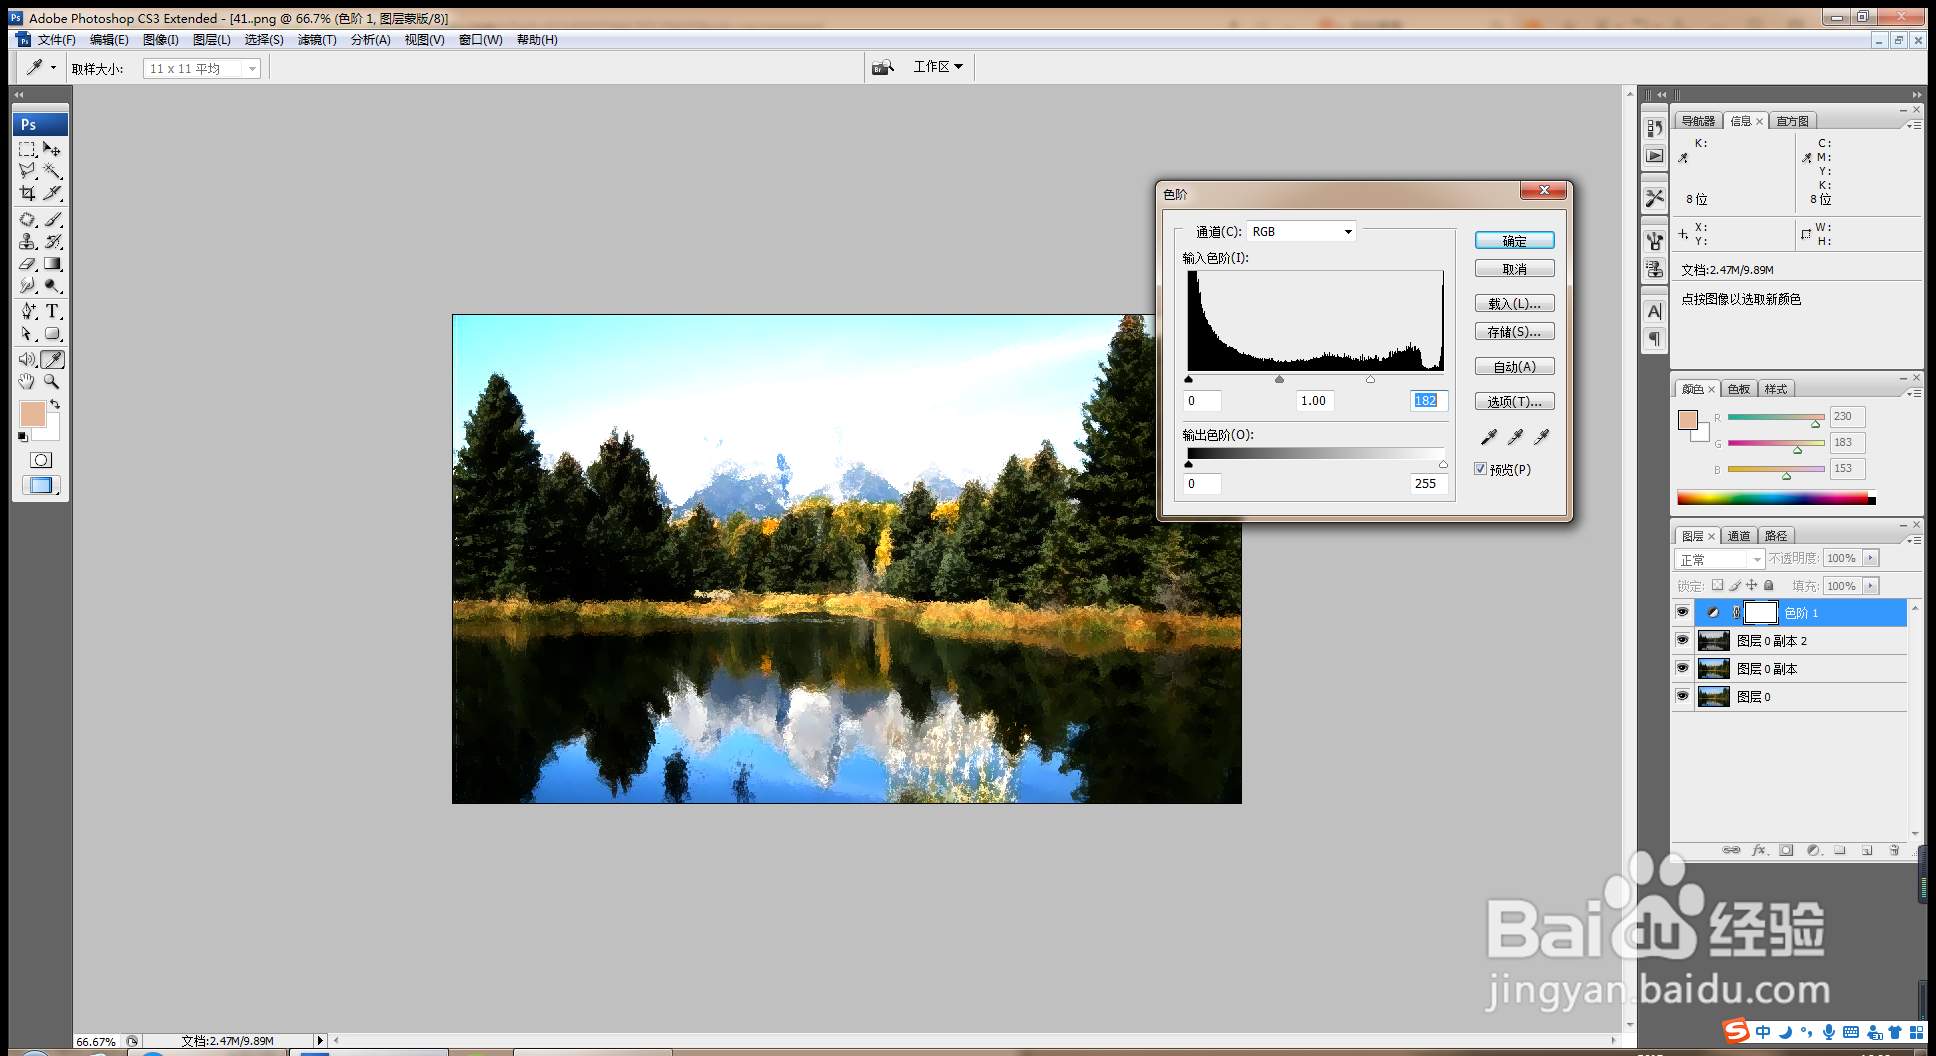The width and height of the screenshot is (1936, 1056).
Task: Hide the 图层 0 副本 layer
Action: [1682, 668]
